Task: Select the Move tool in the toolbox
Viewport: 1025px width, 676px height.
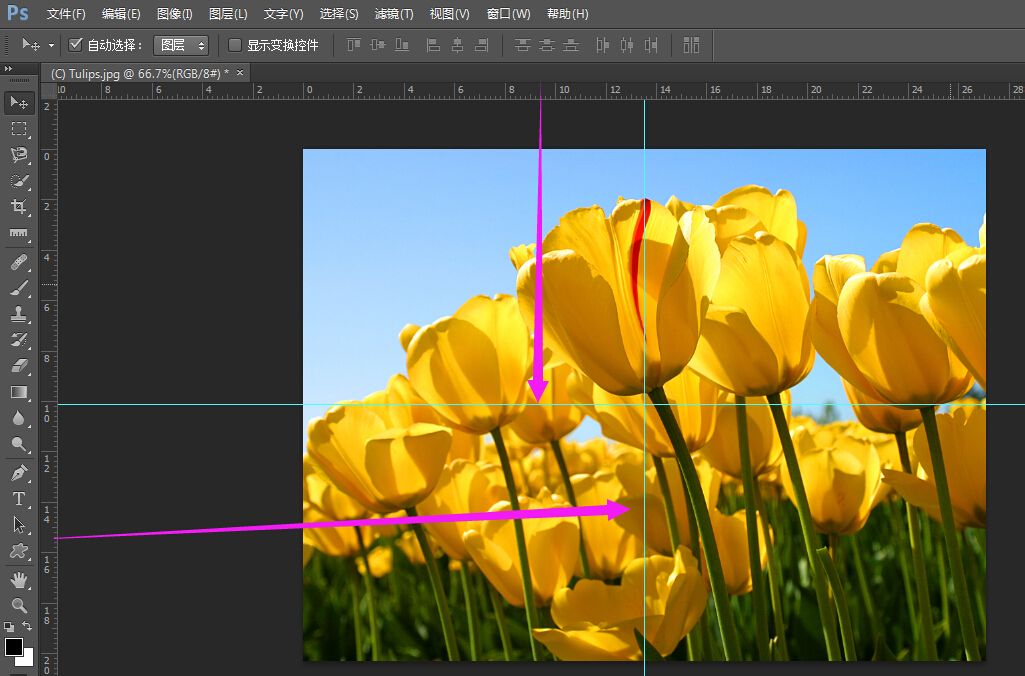Action: point(19,103)
